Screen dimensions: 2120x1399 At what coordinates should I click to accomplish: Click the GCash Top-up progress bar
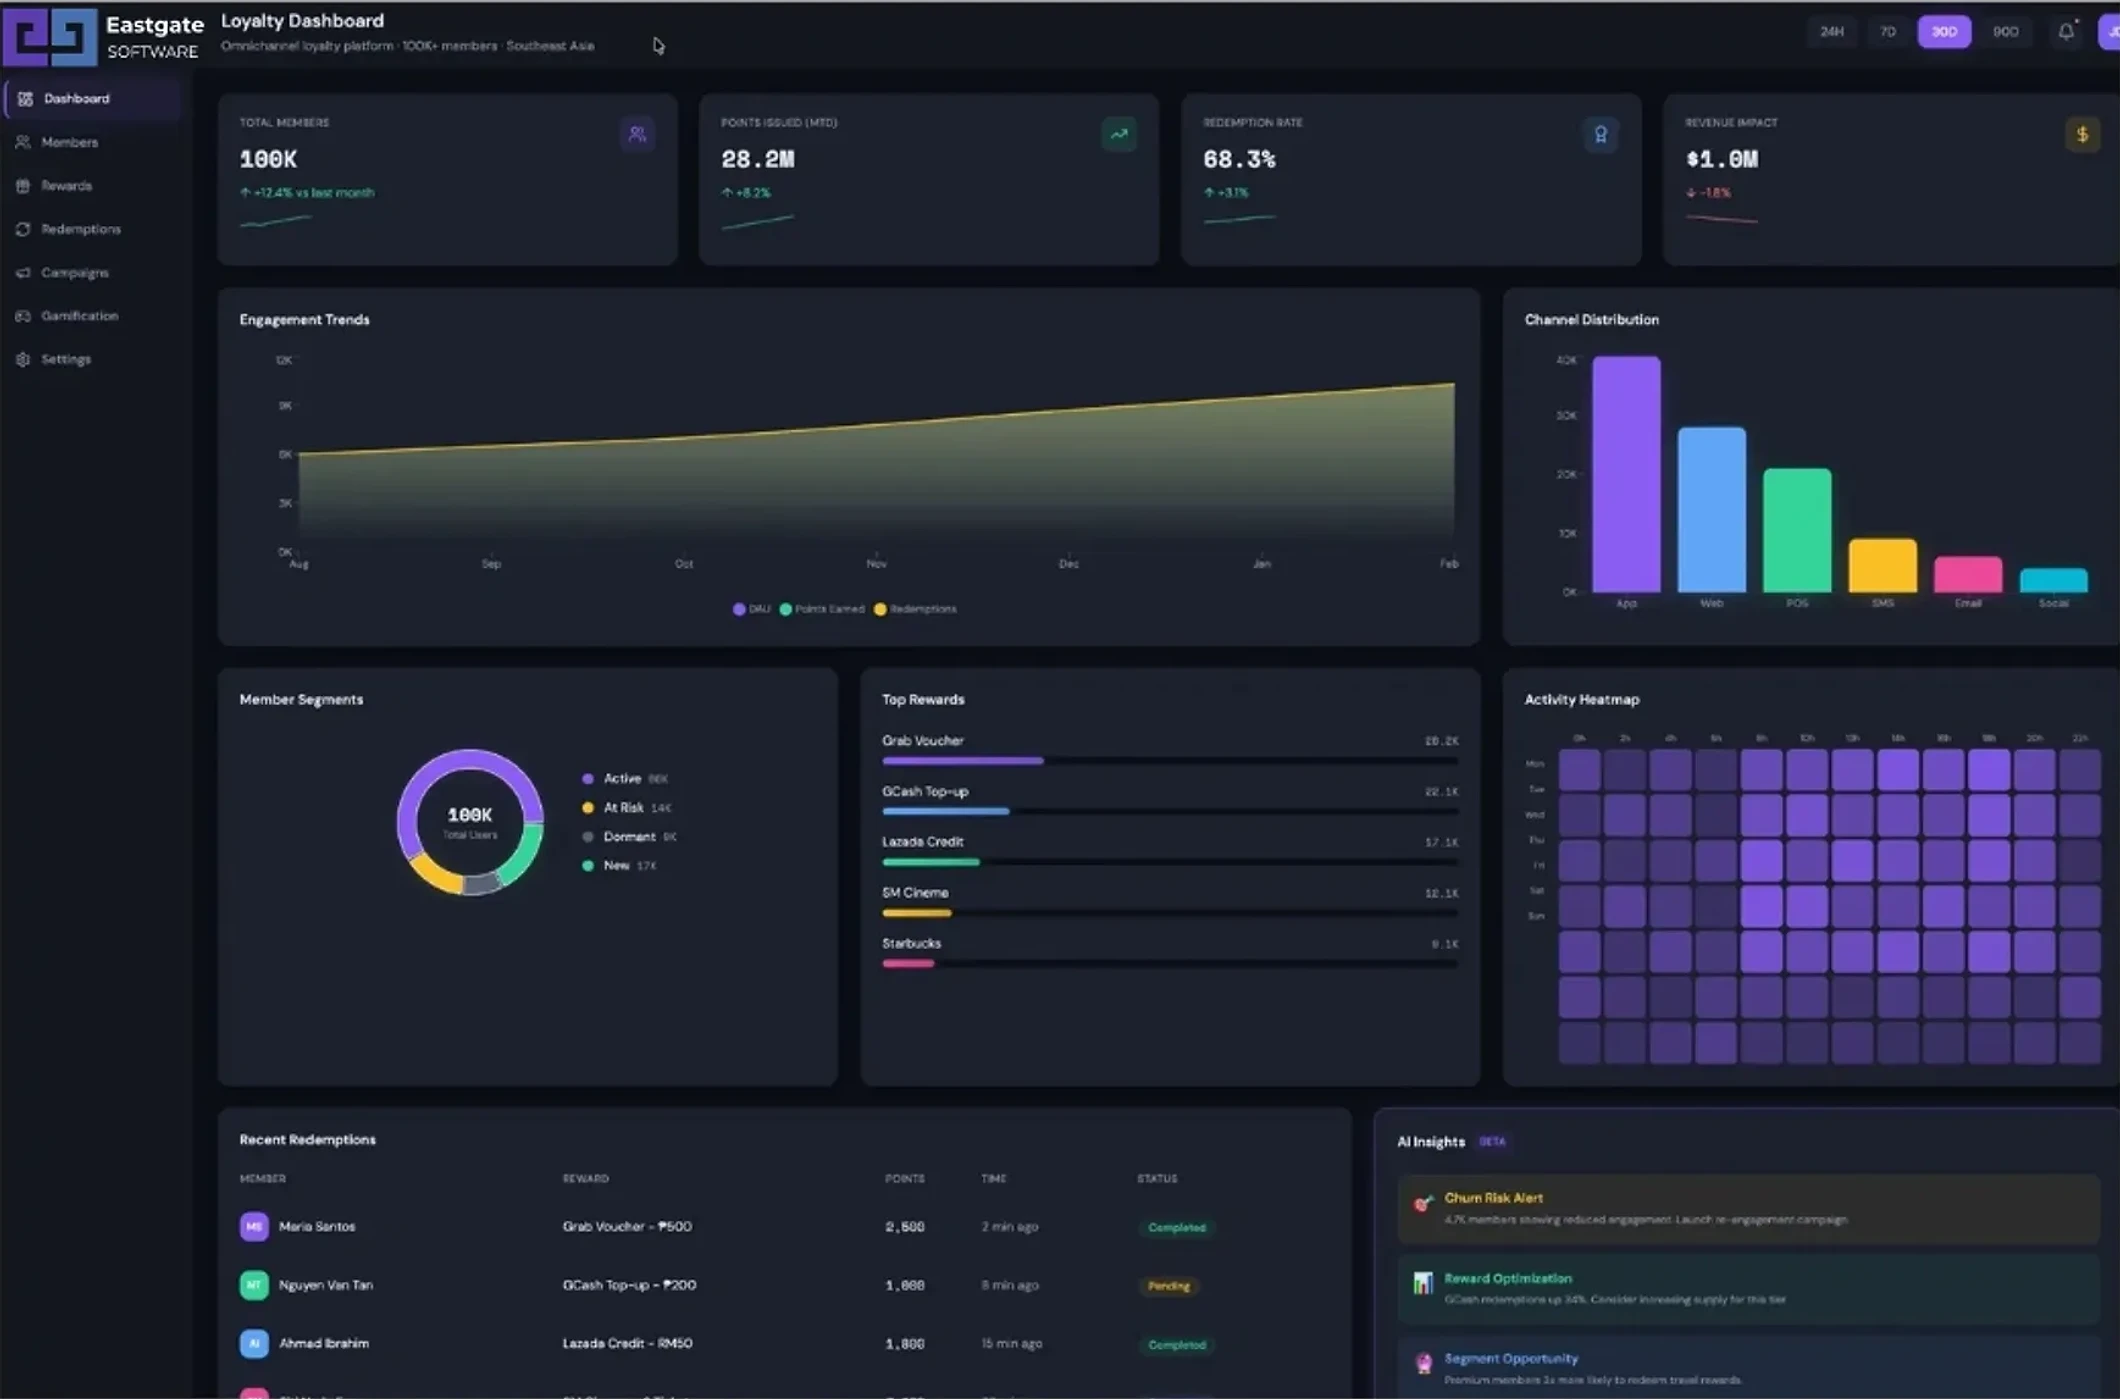click(1169, 811)
